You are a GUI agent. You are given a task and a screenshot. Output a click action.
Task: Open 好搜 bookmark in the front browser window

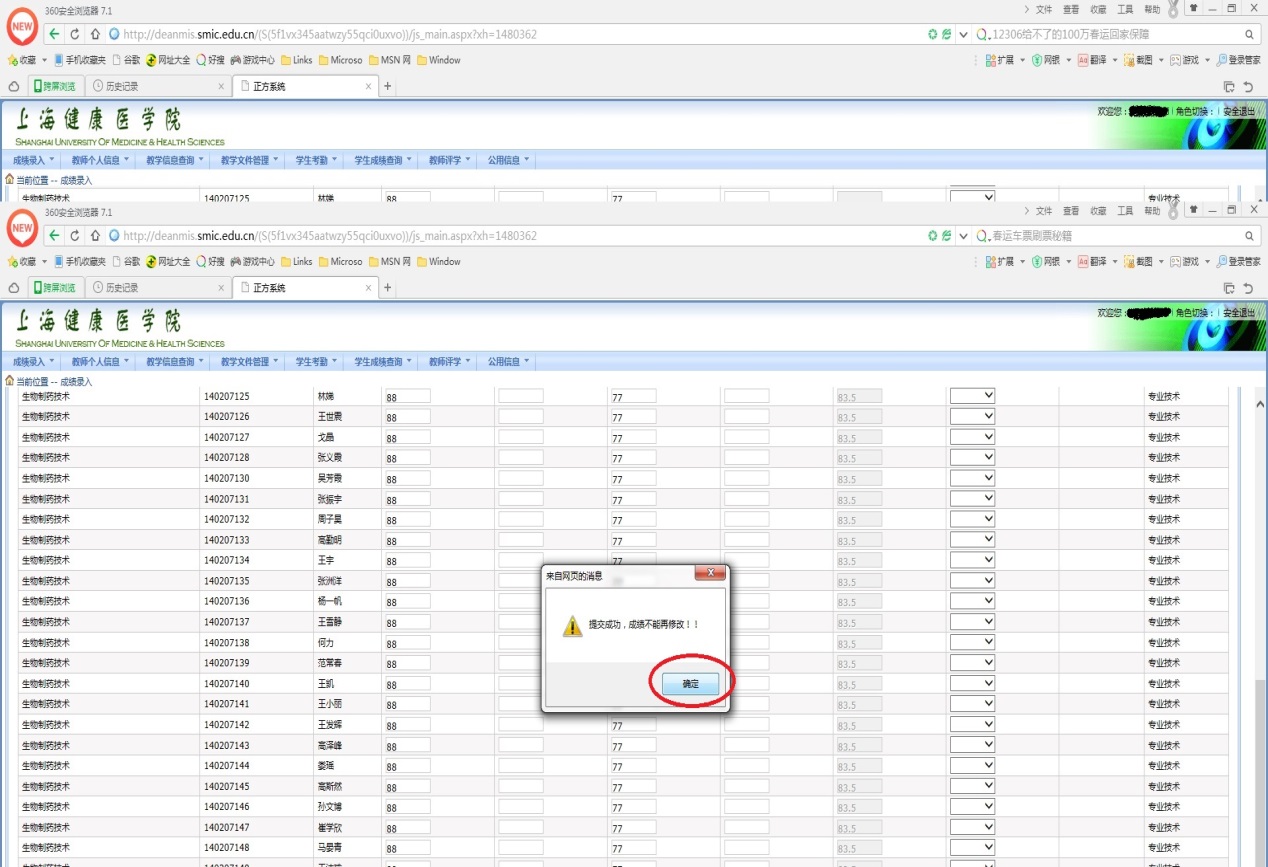pos(211,262)
